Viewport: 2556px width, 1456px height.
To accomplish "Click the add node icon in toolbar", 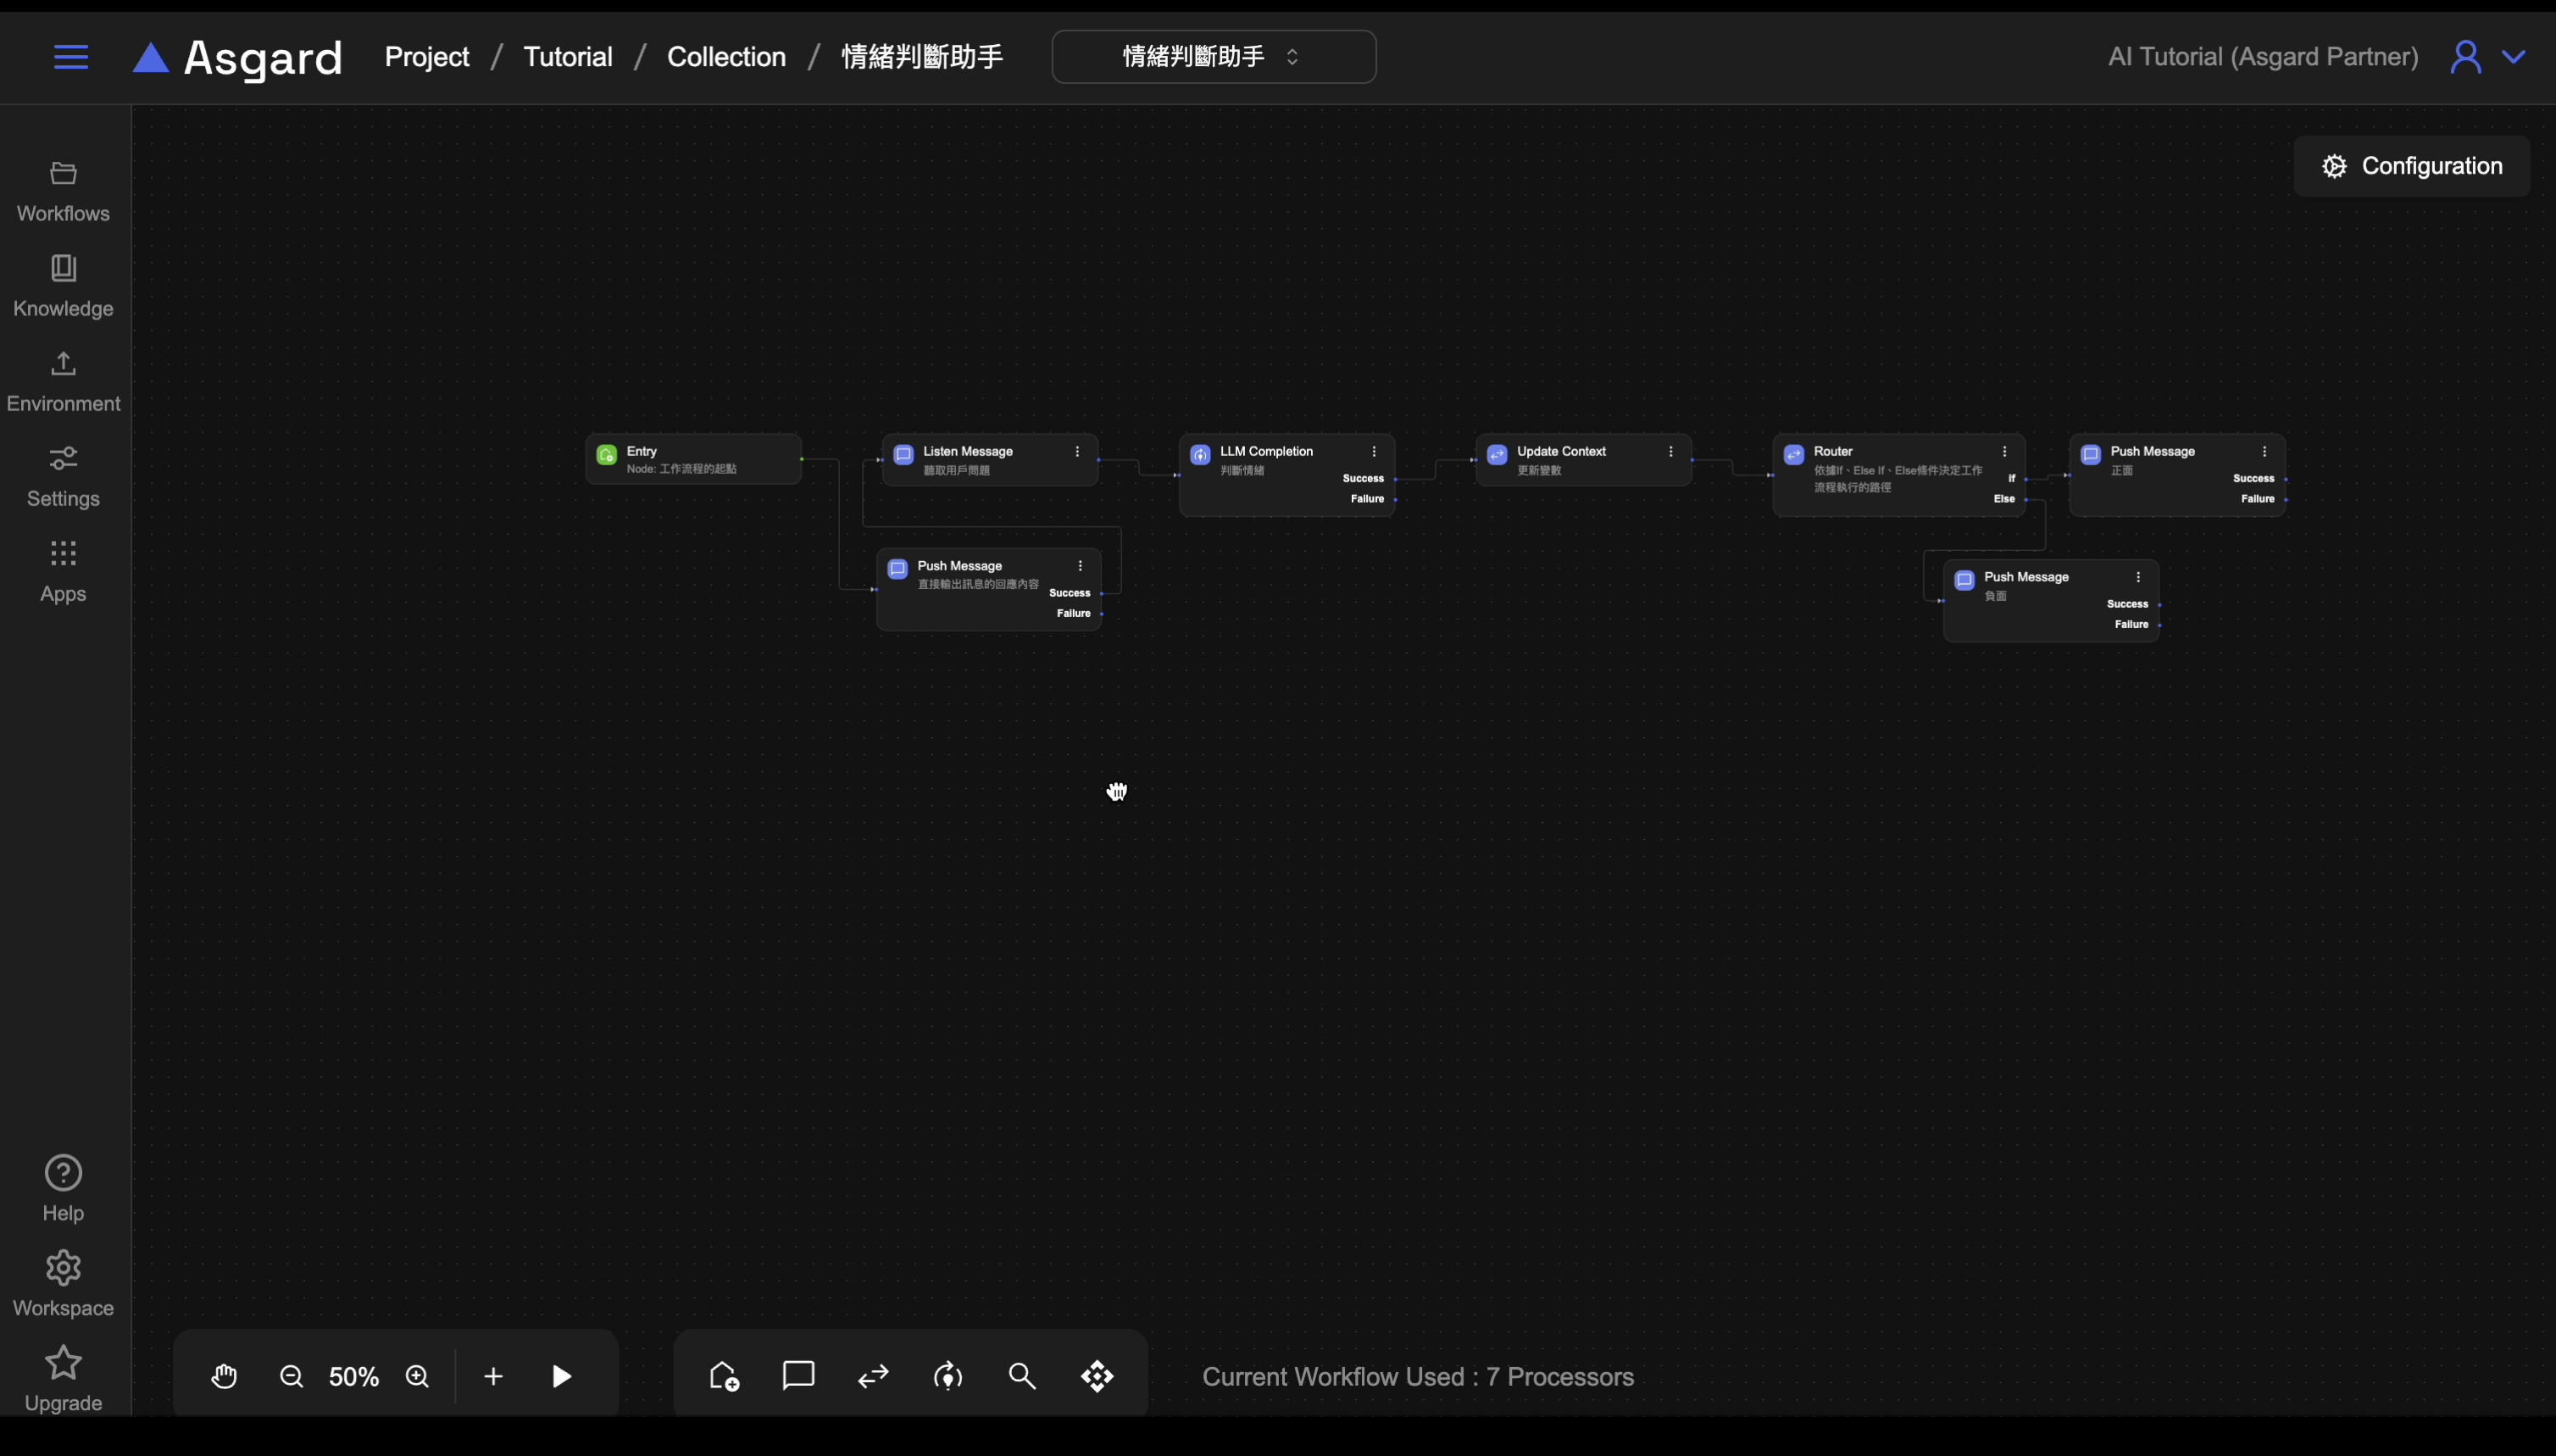I will coord(724,1377).
